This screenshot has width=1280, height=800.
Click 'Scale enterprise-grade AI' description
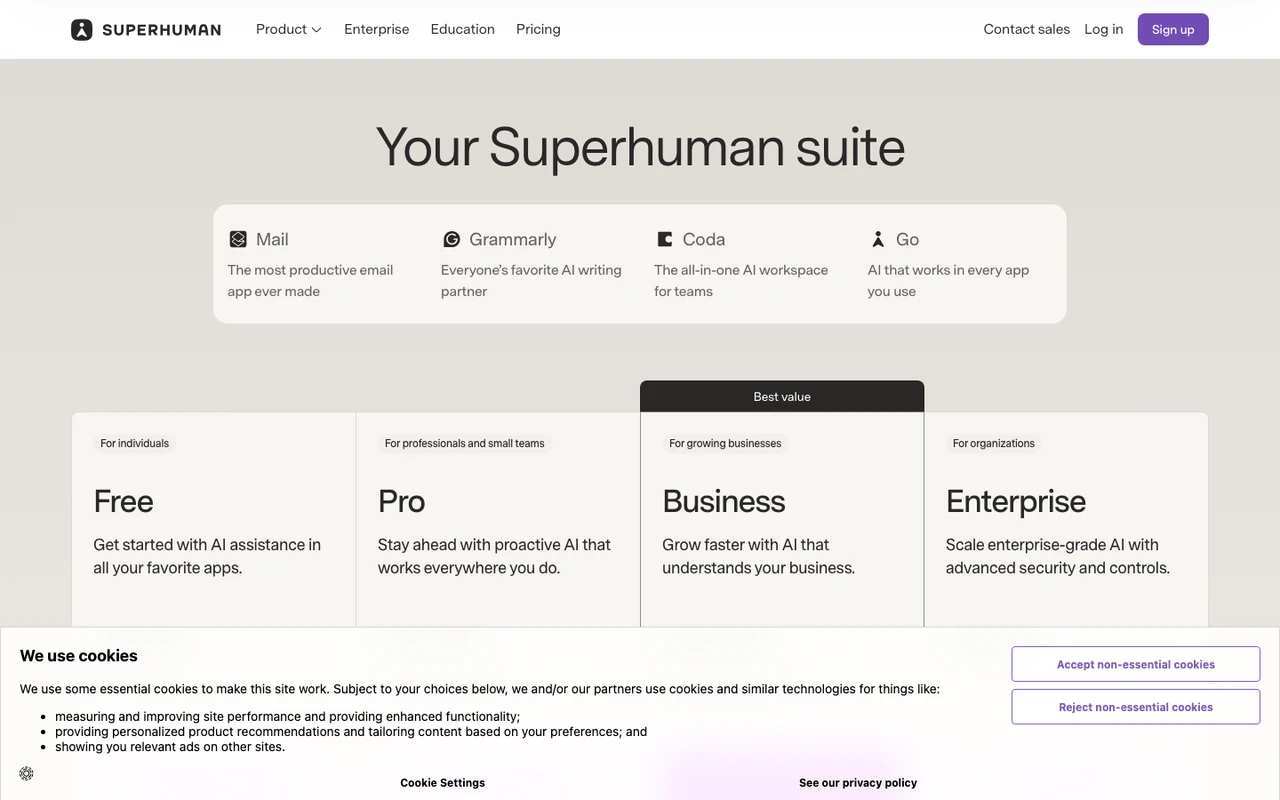[1057, 556]
